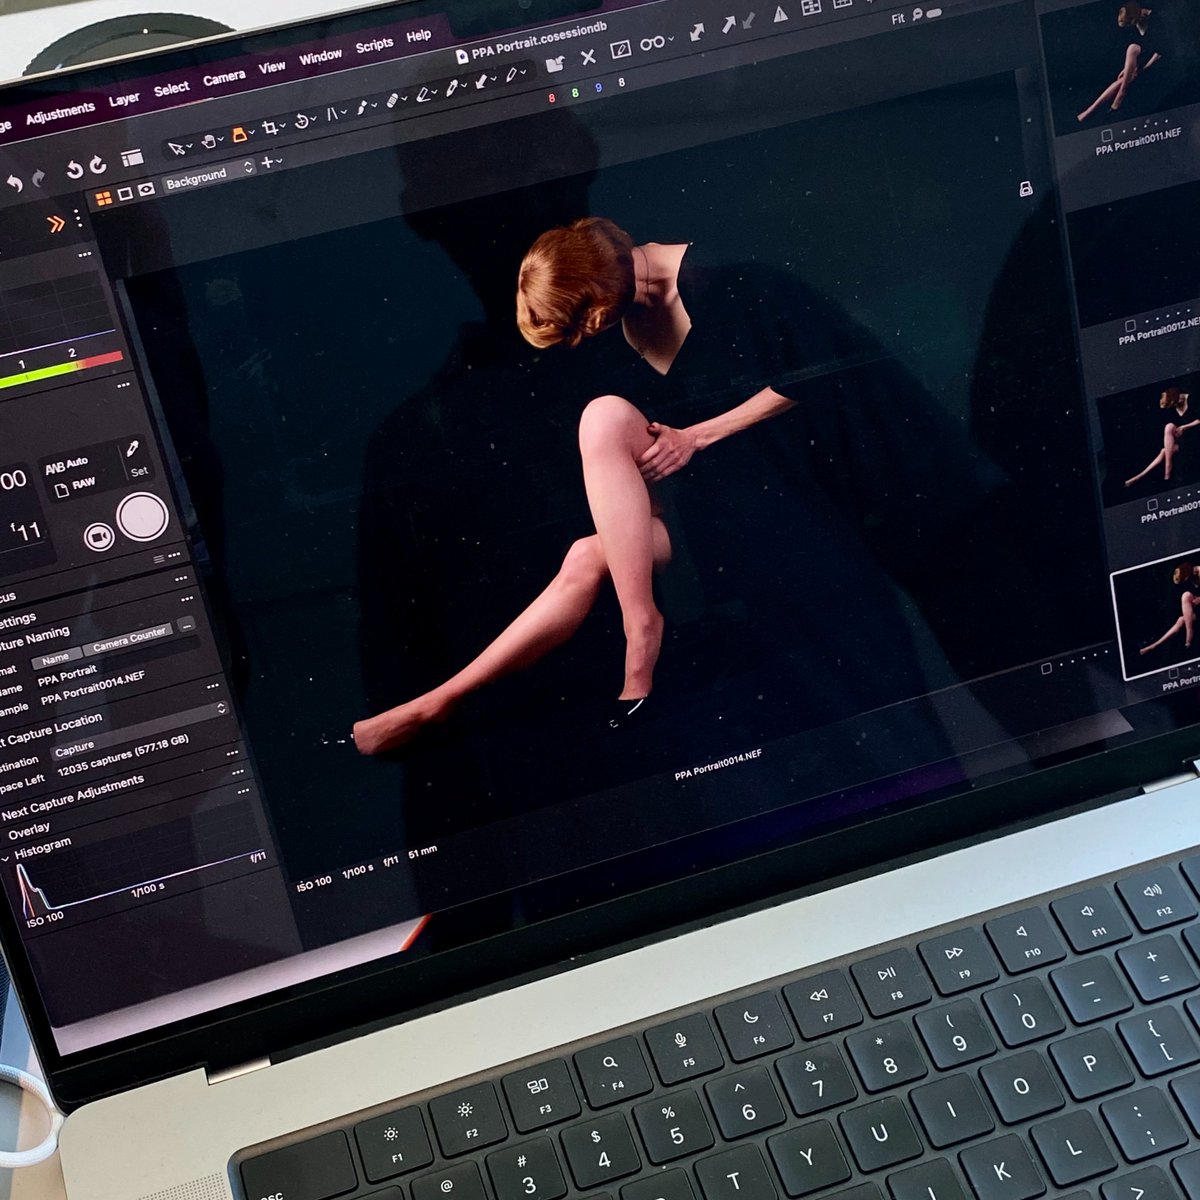The width and height of the screenshot is (1200, 1200).
Task: Open the Camera menu
Action: point(224,78)
